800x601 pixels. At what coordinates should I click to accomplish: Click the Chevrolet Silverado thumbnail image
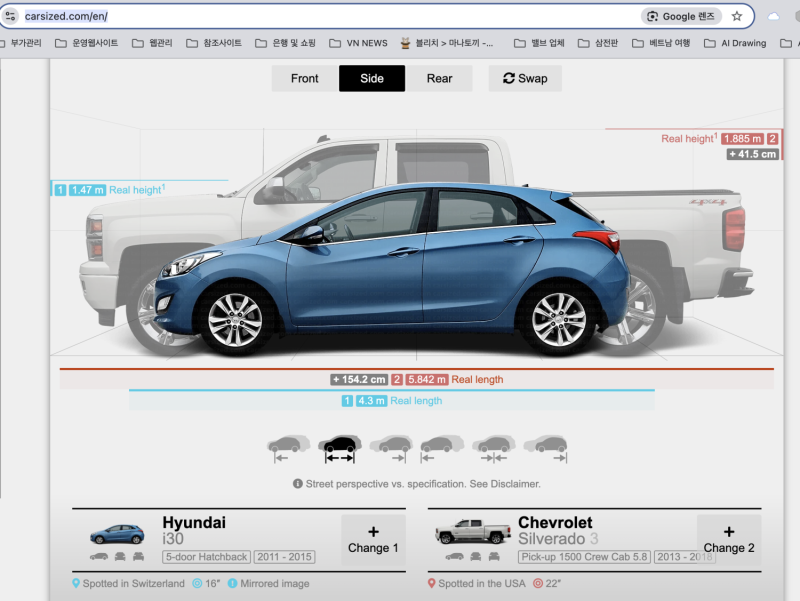[472, 531]
